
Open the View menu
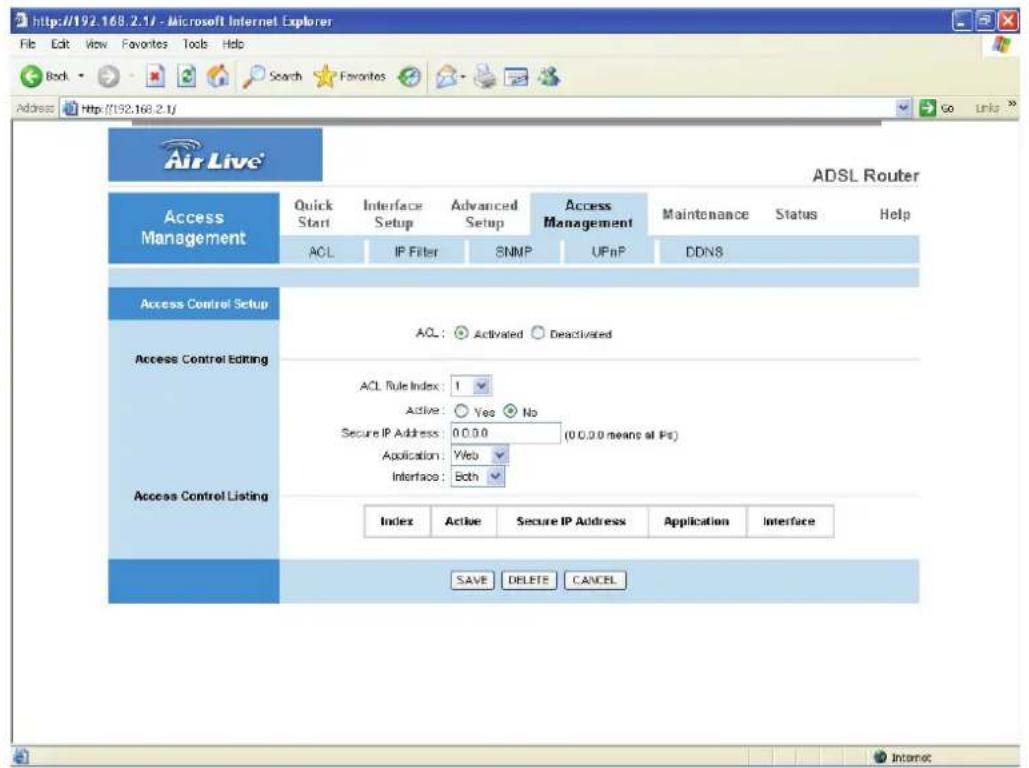click(96, 44)
